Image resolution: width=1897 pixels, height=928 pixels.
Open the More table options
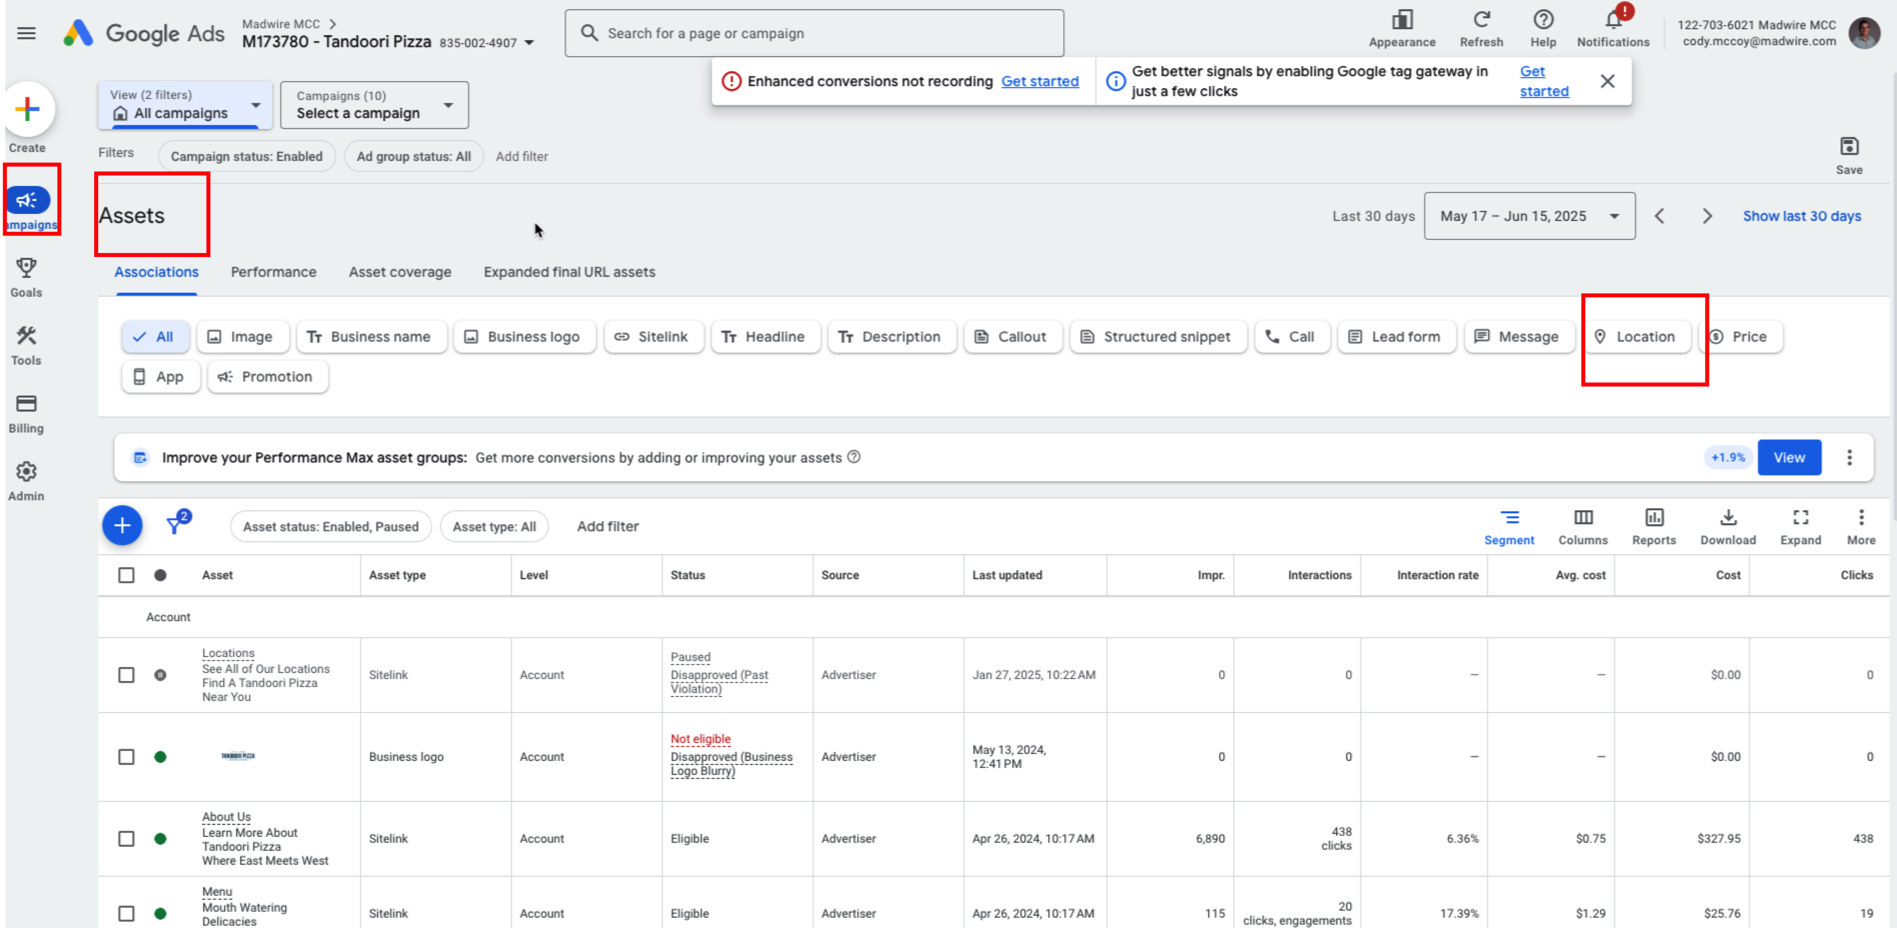1861,526
